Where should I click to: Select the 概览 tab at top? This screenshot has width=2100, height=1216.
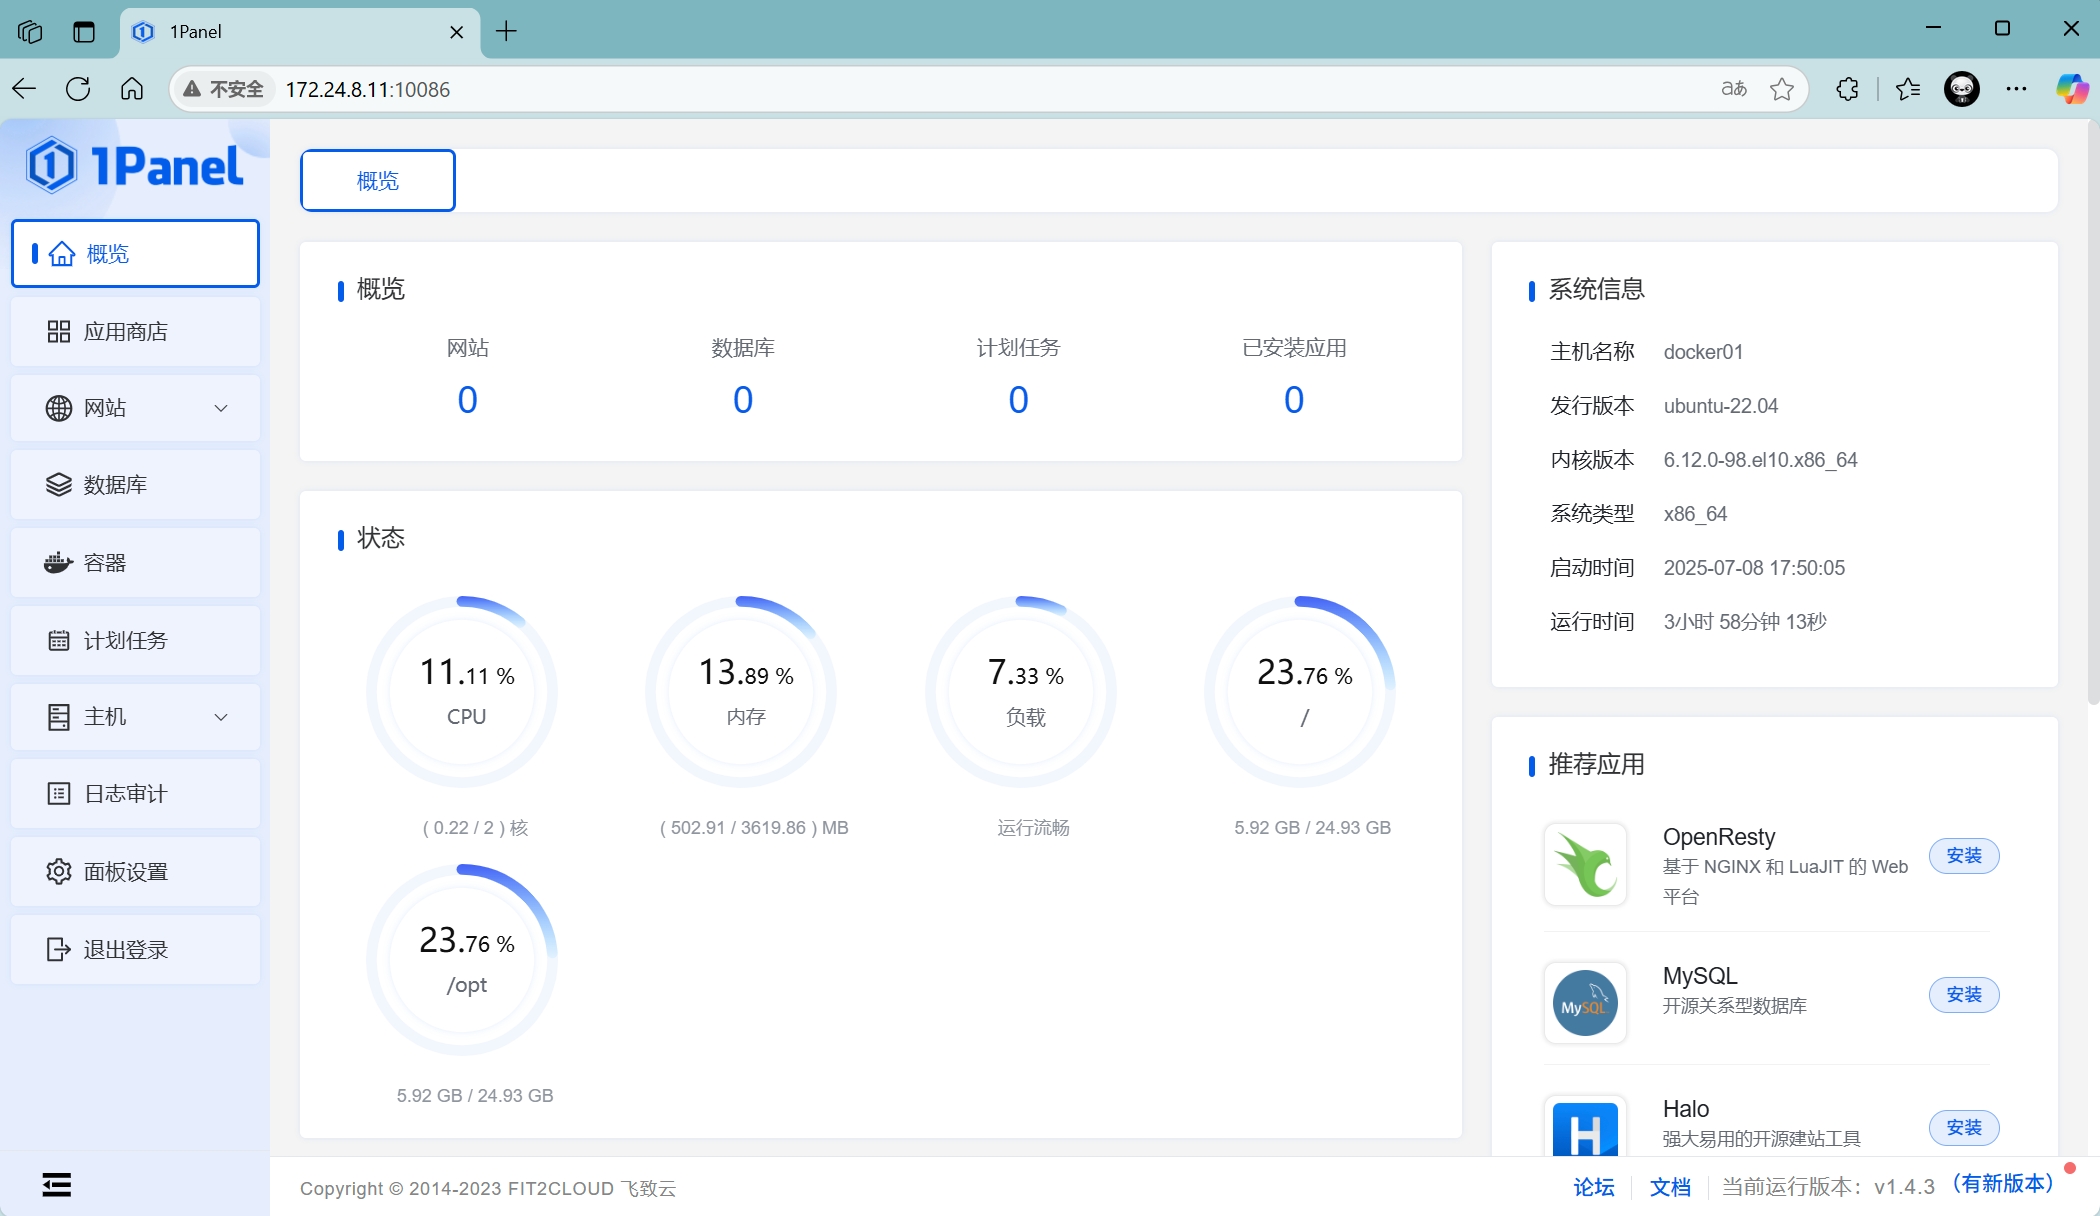378,181
